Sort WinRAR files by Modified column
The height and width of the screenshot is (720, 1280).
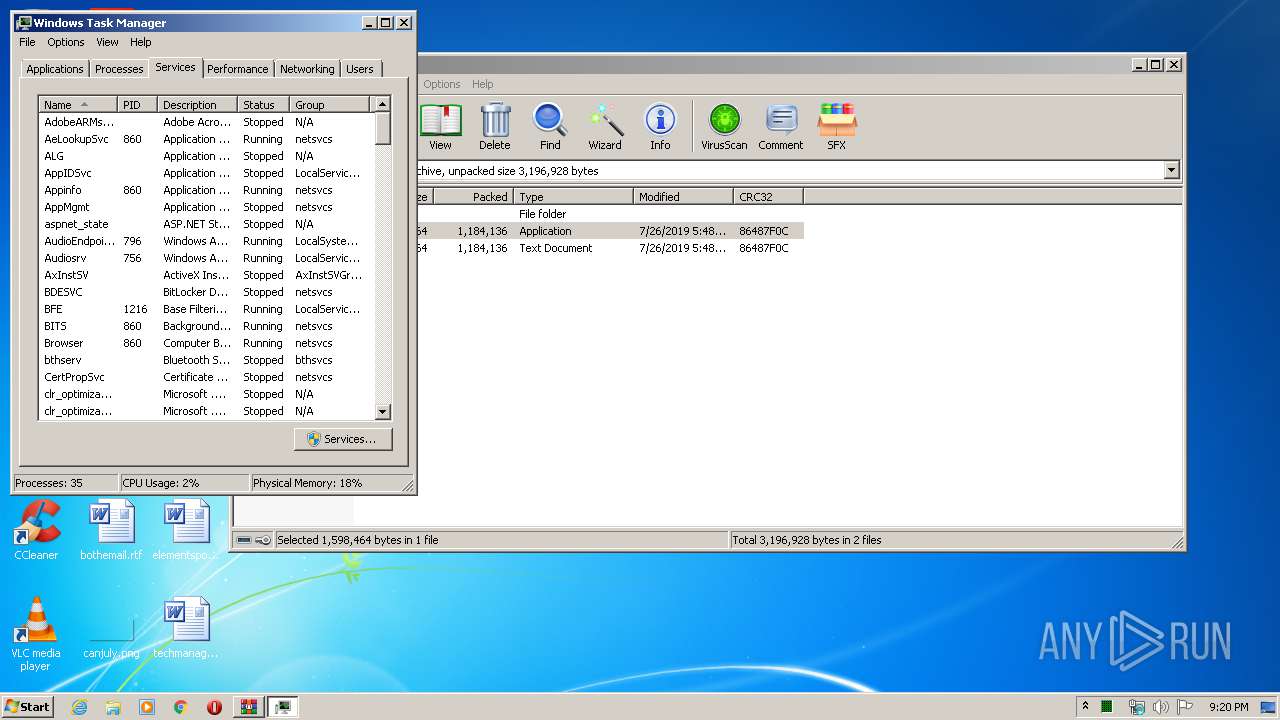point(684,197)
